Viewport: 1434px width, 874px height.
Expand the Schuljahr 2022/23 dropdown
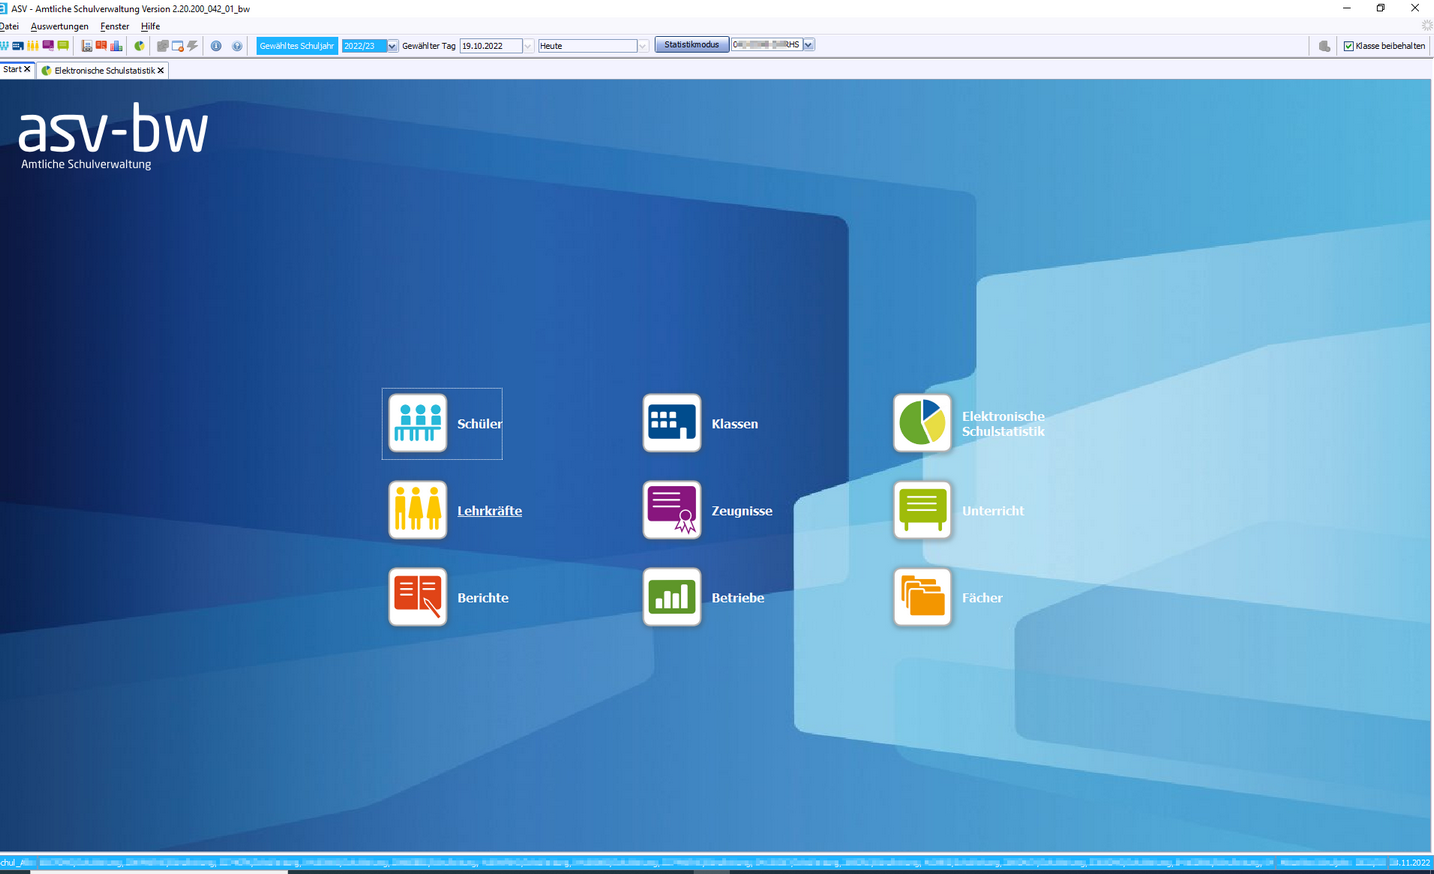coord(392,46)
